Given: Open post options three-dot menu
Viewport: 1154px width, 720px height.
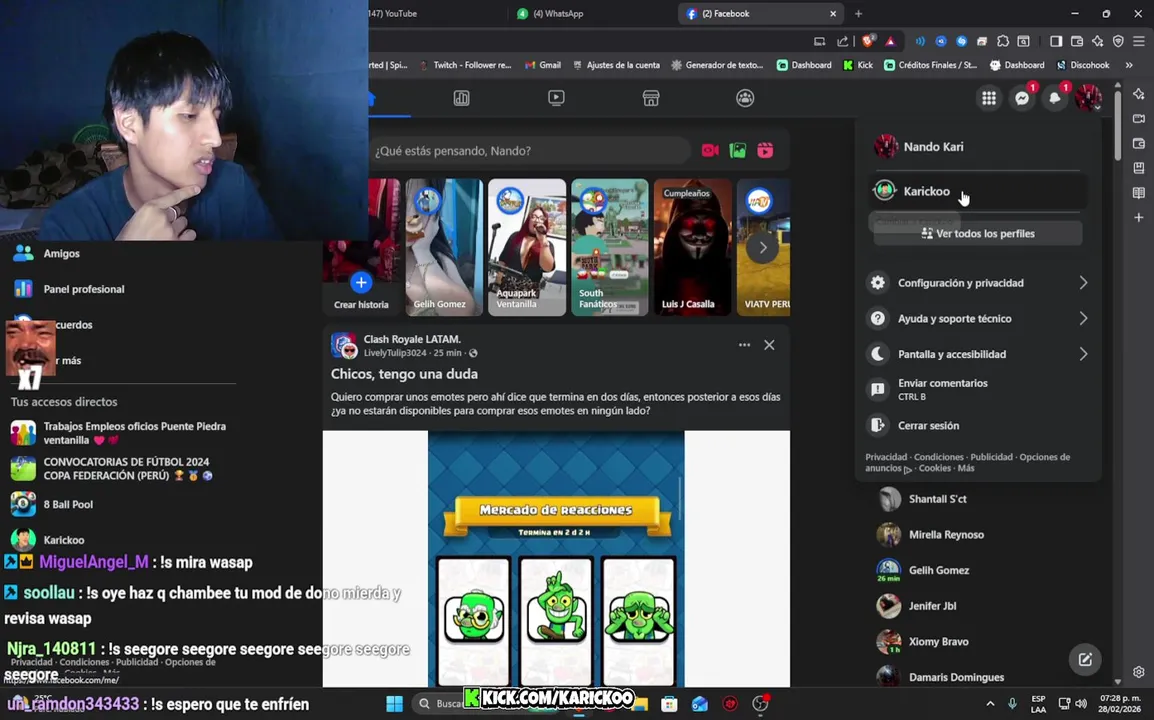Looking at the screenshot, I should pyautogui.click(x=744, y=345).
